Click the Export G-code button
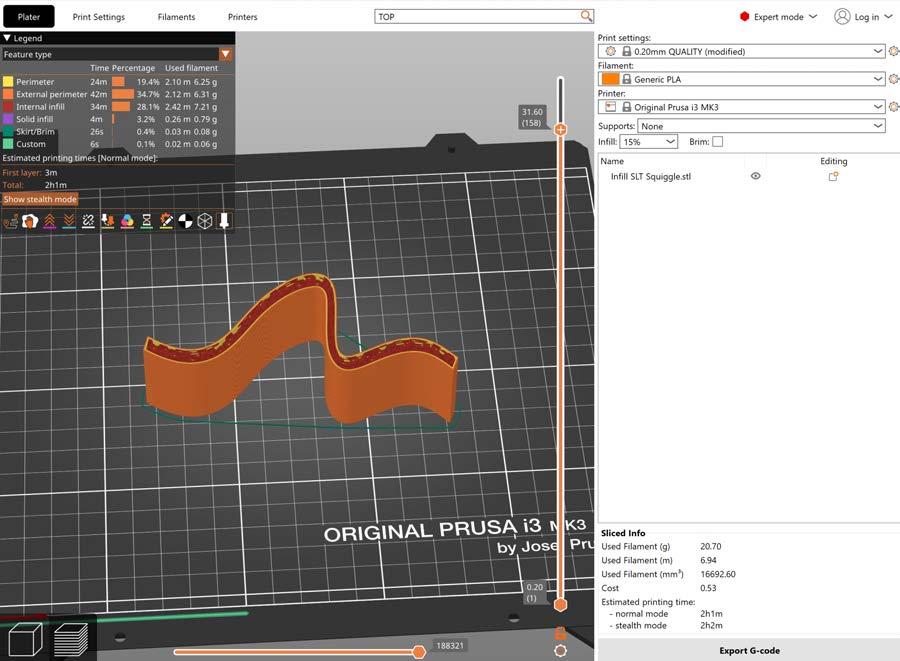The image size is (900, 661). coord(749,650)
